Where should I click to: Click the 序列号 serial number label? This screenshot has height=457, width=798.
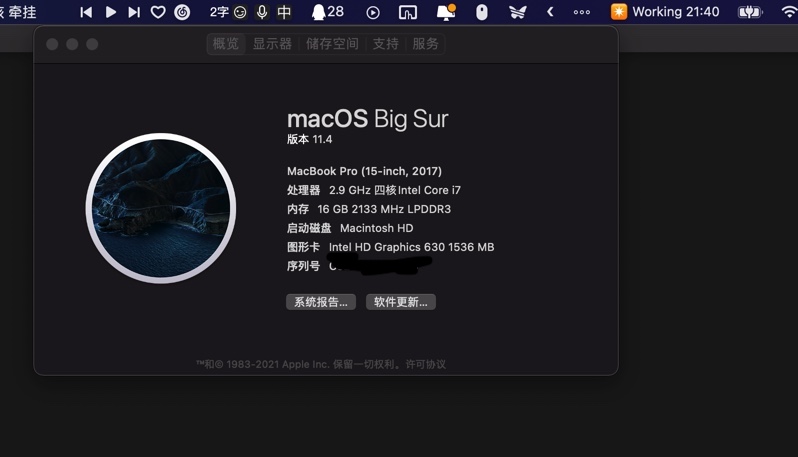coord(303,266)
